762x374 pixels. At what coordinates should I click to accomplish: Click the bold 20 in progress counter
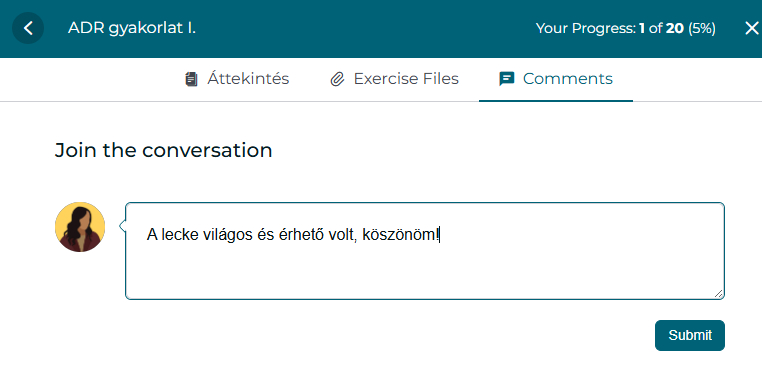[x=675, y=28]
